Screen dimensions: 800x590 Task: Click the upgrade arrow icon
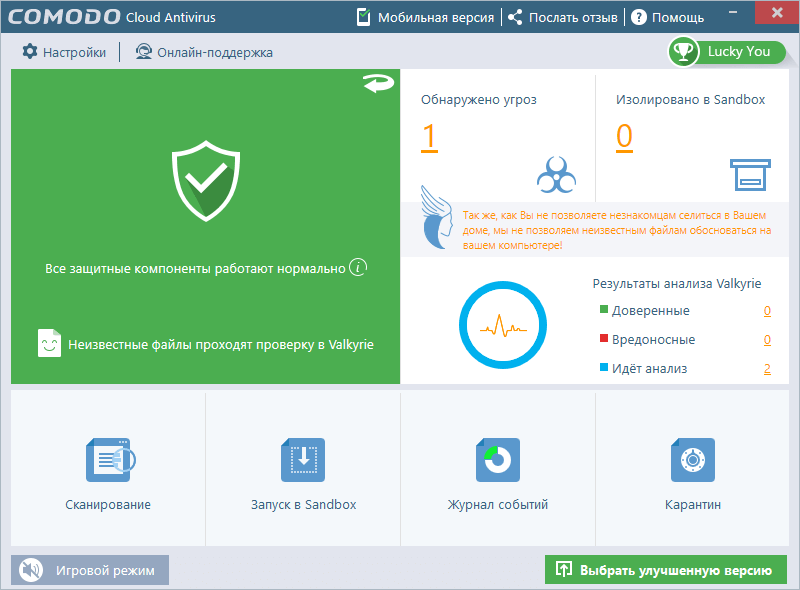coord(563,570)
